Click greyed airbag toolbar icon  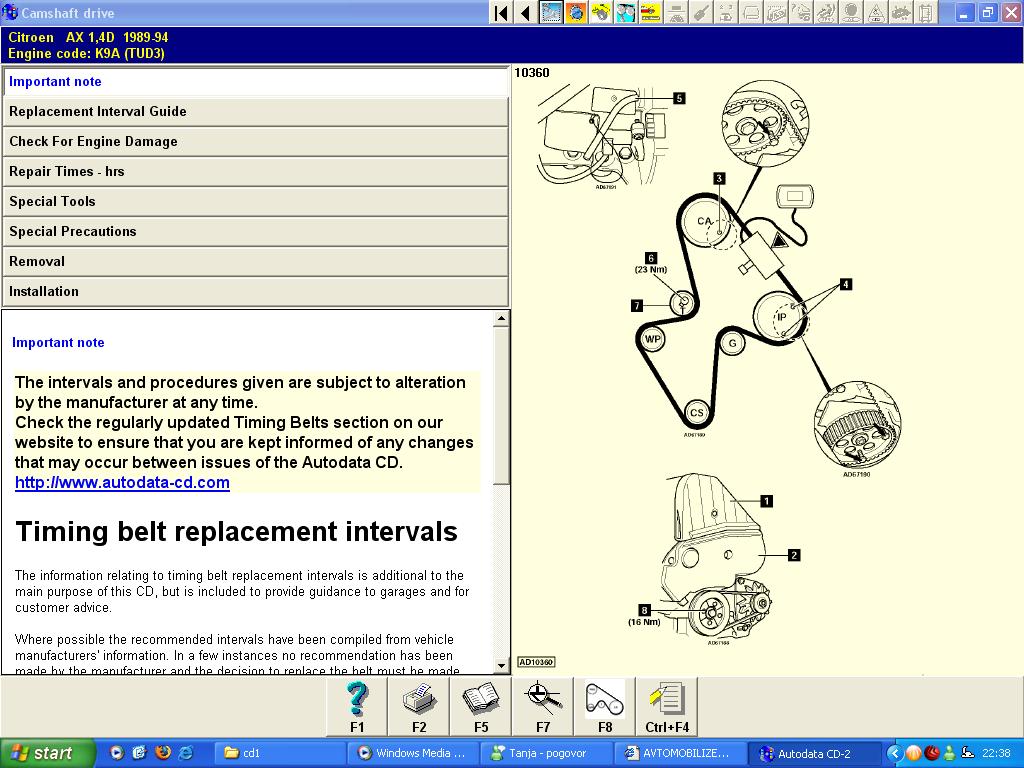(x=851, y=12)
